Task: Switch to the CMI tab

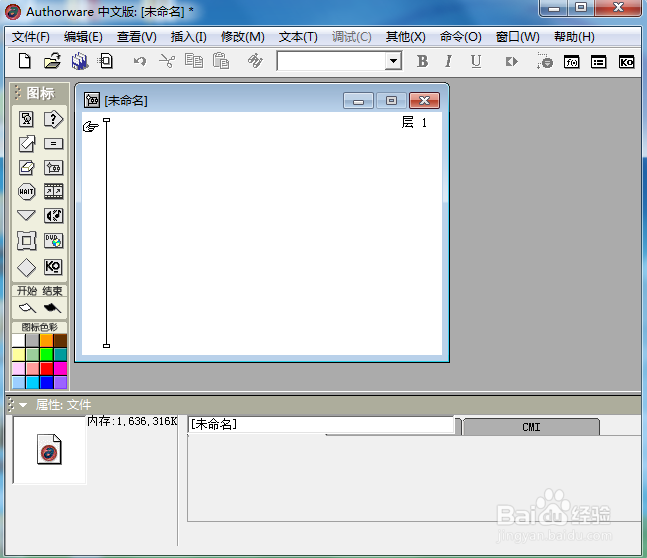Action: [x=531, y=427]
